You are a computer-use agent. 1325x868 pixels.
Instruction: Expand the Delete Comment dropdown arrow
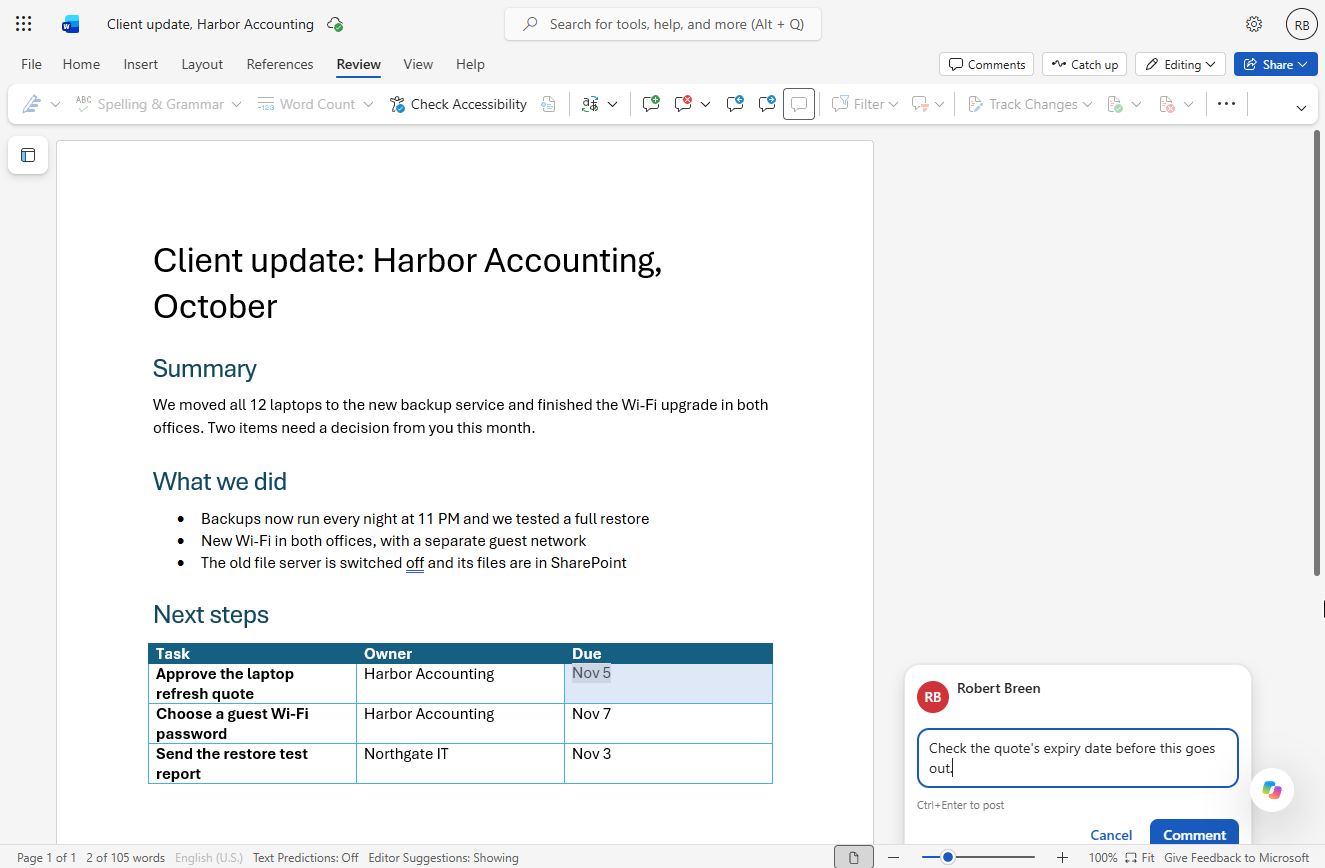pyautogui.click(x=706, y=104)
